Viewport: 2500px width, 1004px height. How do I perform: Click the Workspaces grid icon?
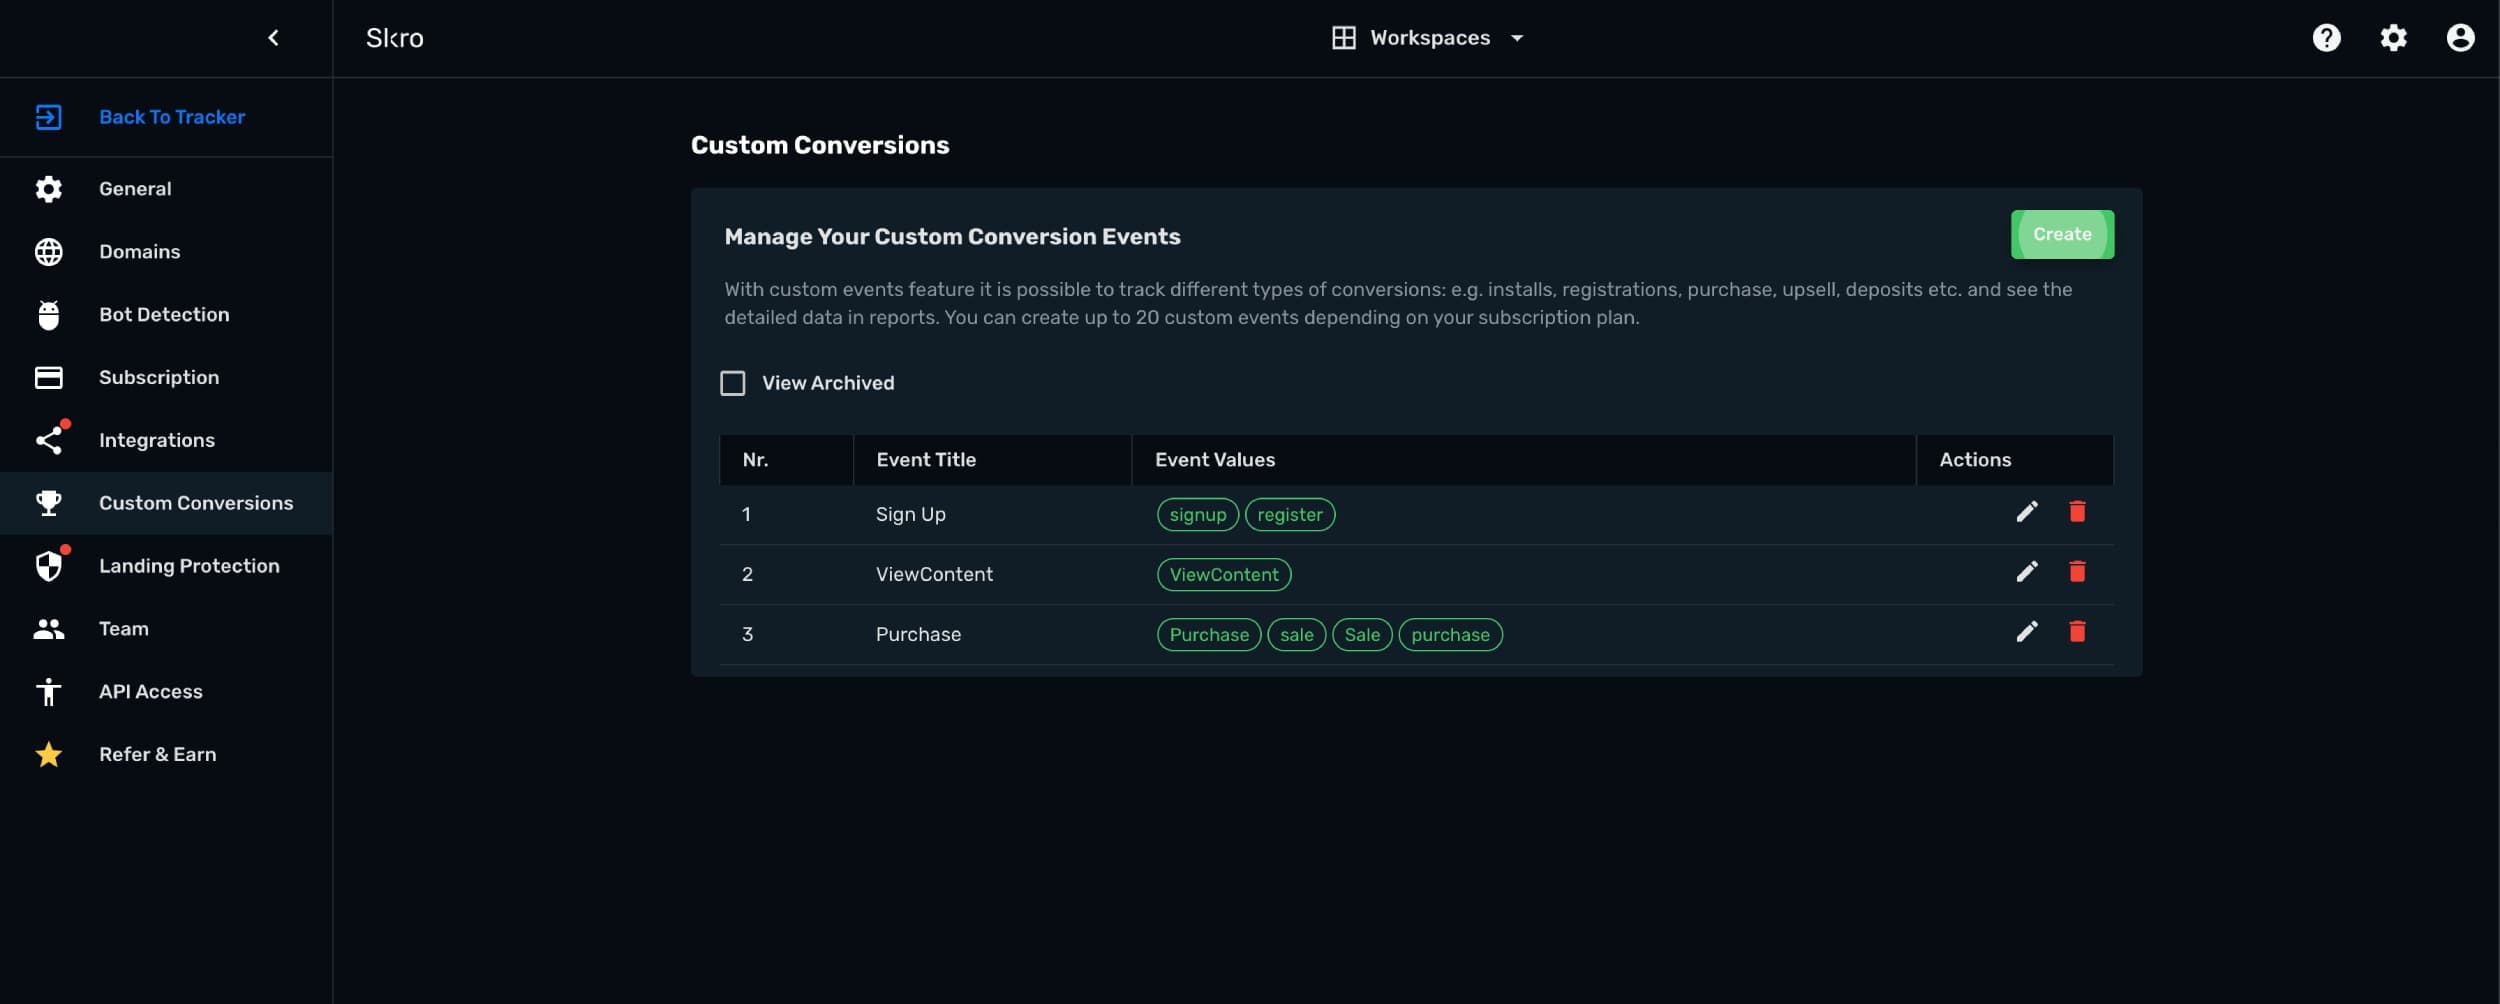coord(1343,38)
